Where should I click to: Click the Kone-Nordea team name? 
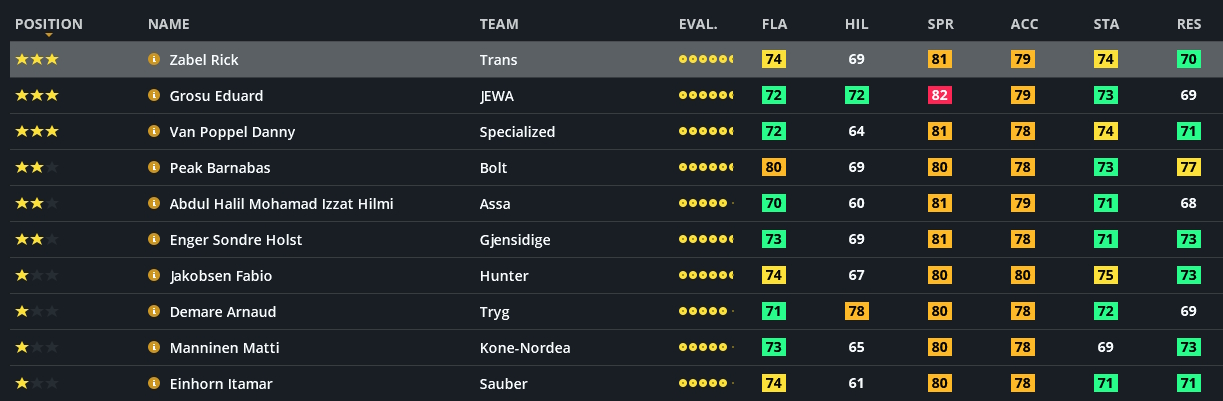(x=524, y=348)
